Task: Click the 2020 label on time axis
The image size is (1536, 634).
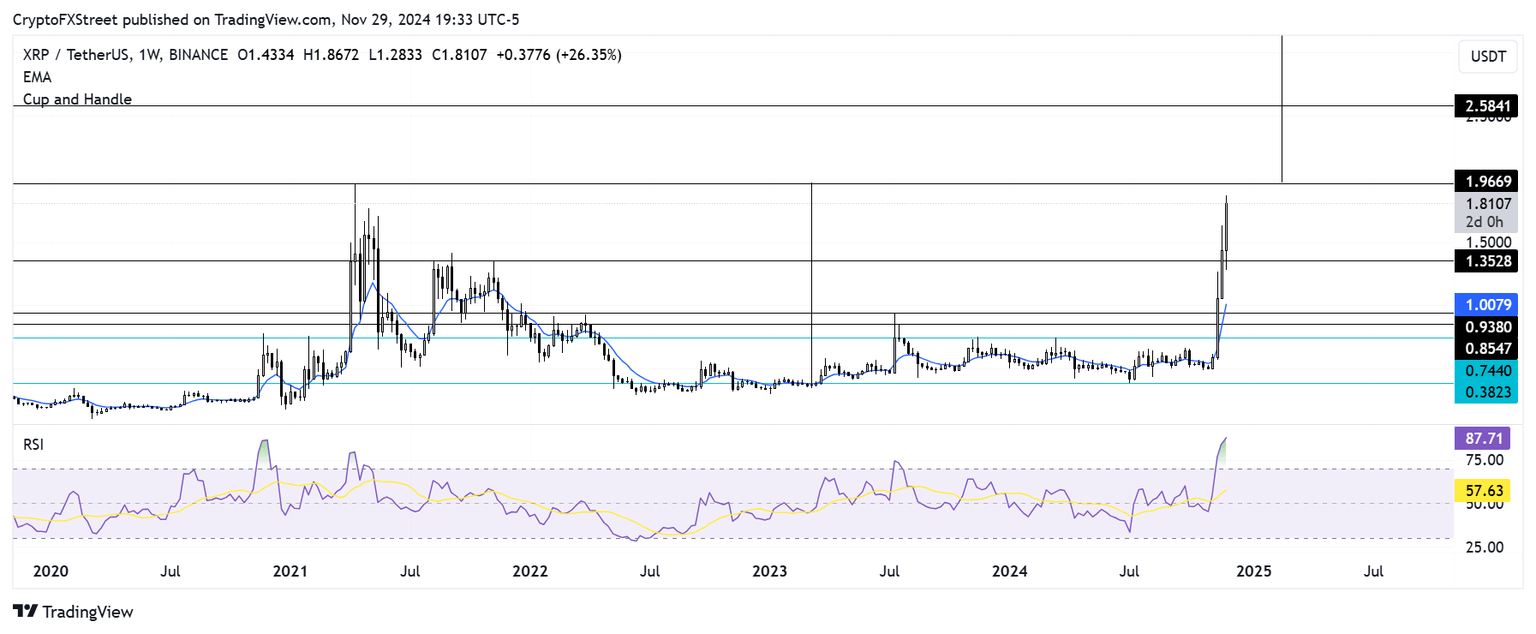Action: (50, 571)
